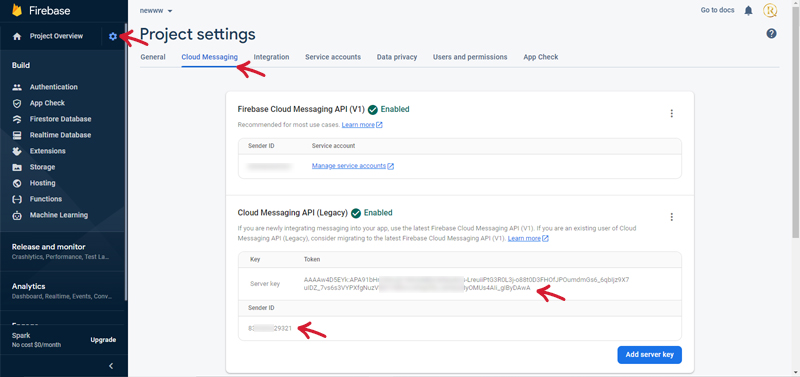Click the Realtime Database icon
Screen dimensions: 800x377
pyautogui.click(x=17, y=135)
